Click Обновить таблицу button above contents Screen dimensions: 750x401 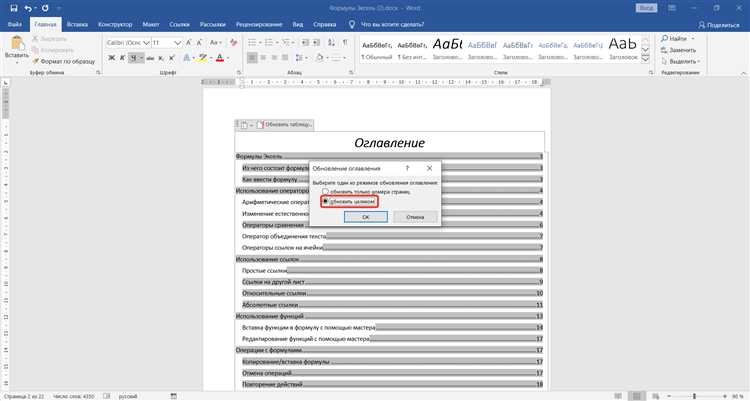point(285,124)
